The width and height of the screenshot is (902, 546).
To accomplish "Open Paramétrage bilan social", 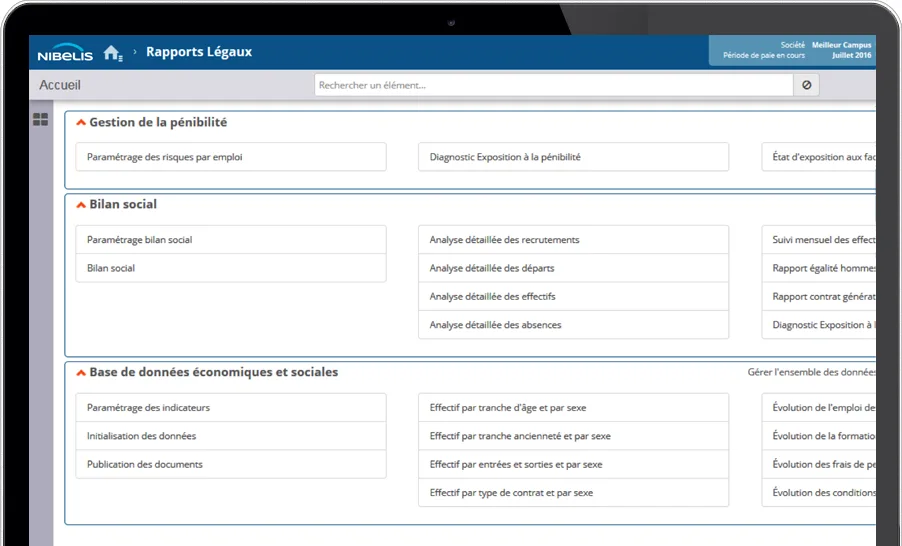I will tap(231, 240).
